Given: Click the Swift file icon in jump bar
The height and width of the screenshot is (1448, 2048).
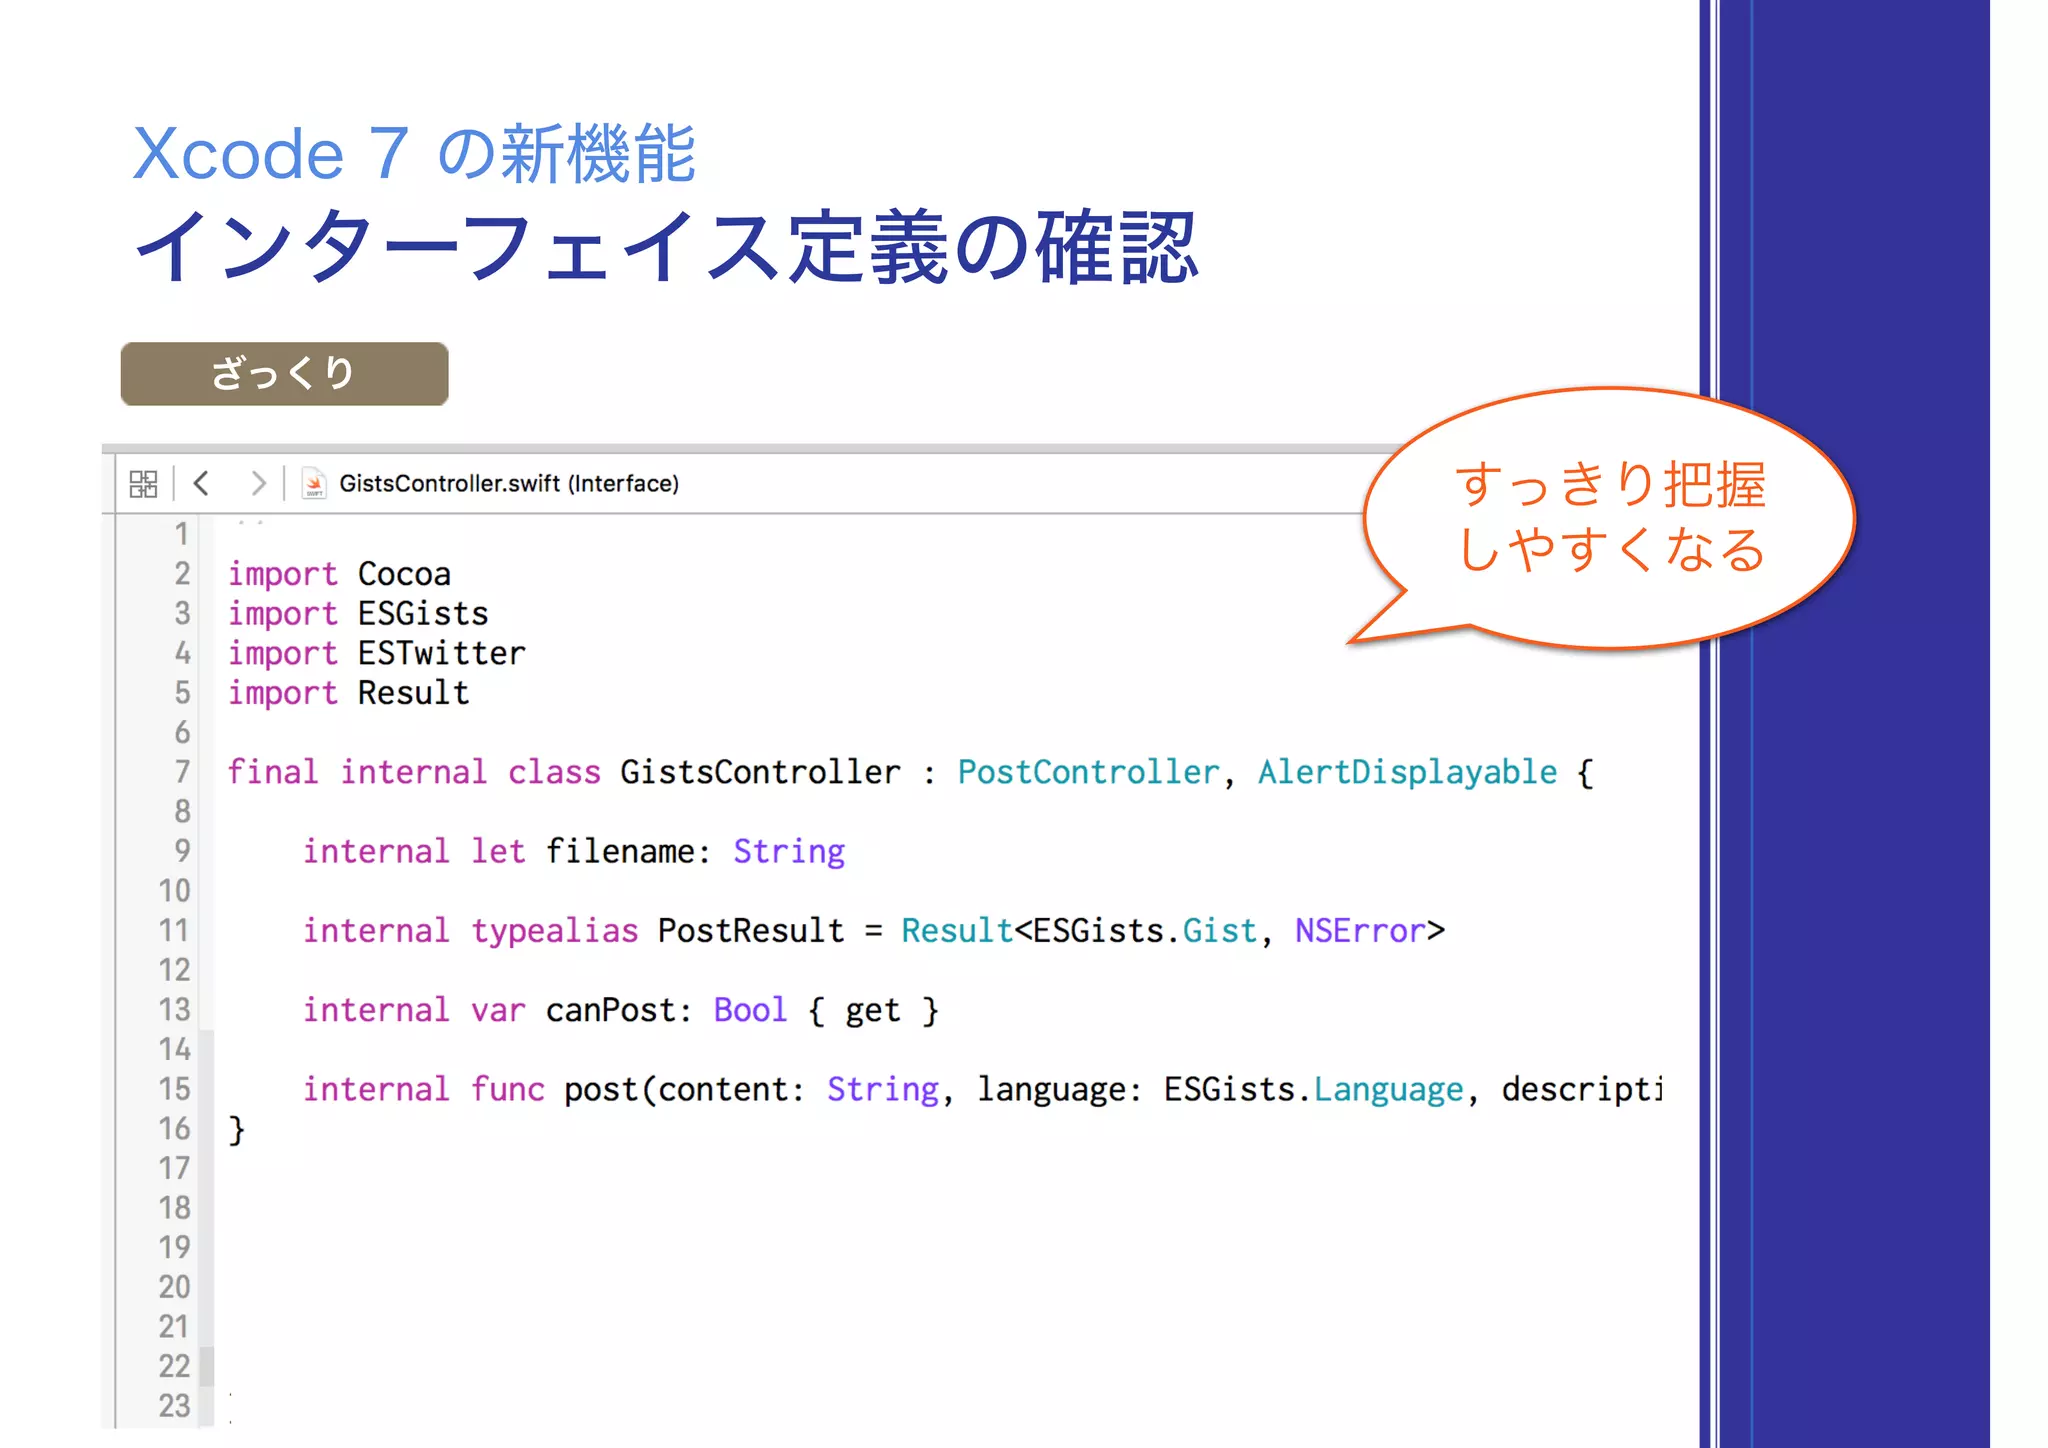Looking at the screenshot, I should coord(314,484).
